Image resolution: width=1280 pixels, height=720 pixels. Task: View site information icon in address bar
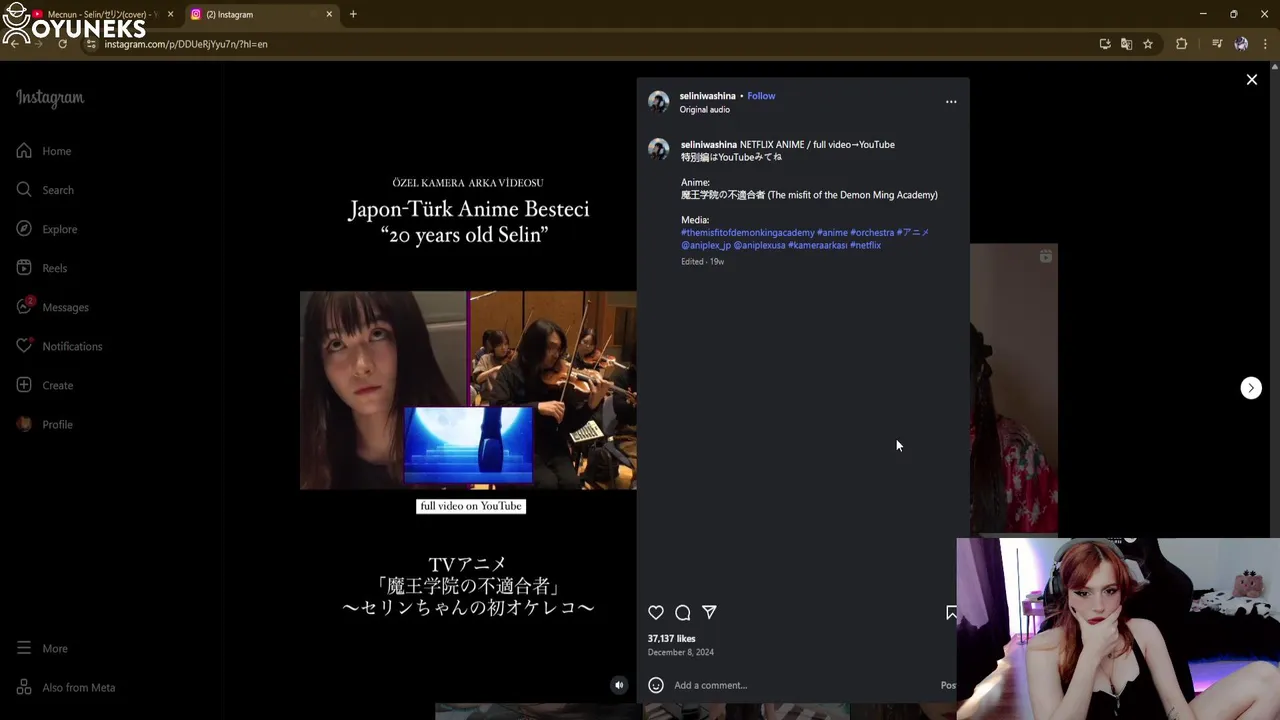click(91, 44)
